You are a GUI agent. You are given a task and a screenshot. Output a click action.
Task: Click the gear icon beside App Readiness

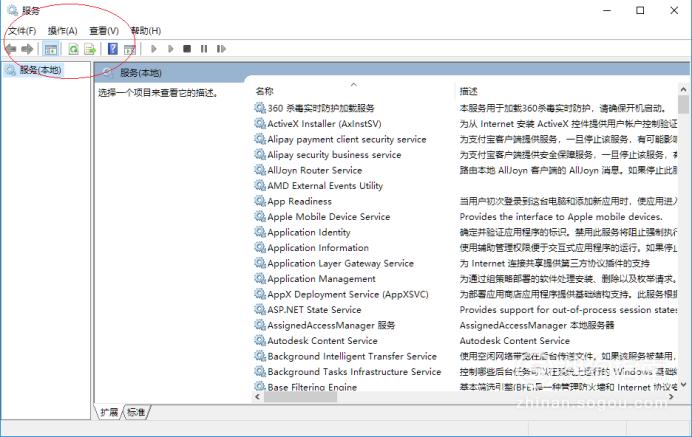pyautogui.click(x=260, y=201)
